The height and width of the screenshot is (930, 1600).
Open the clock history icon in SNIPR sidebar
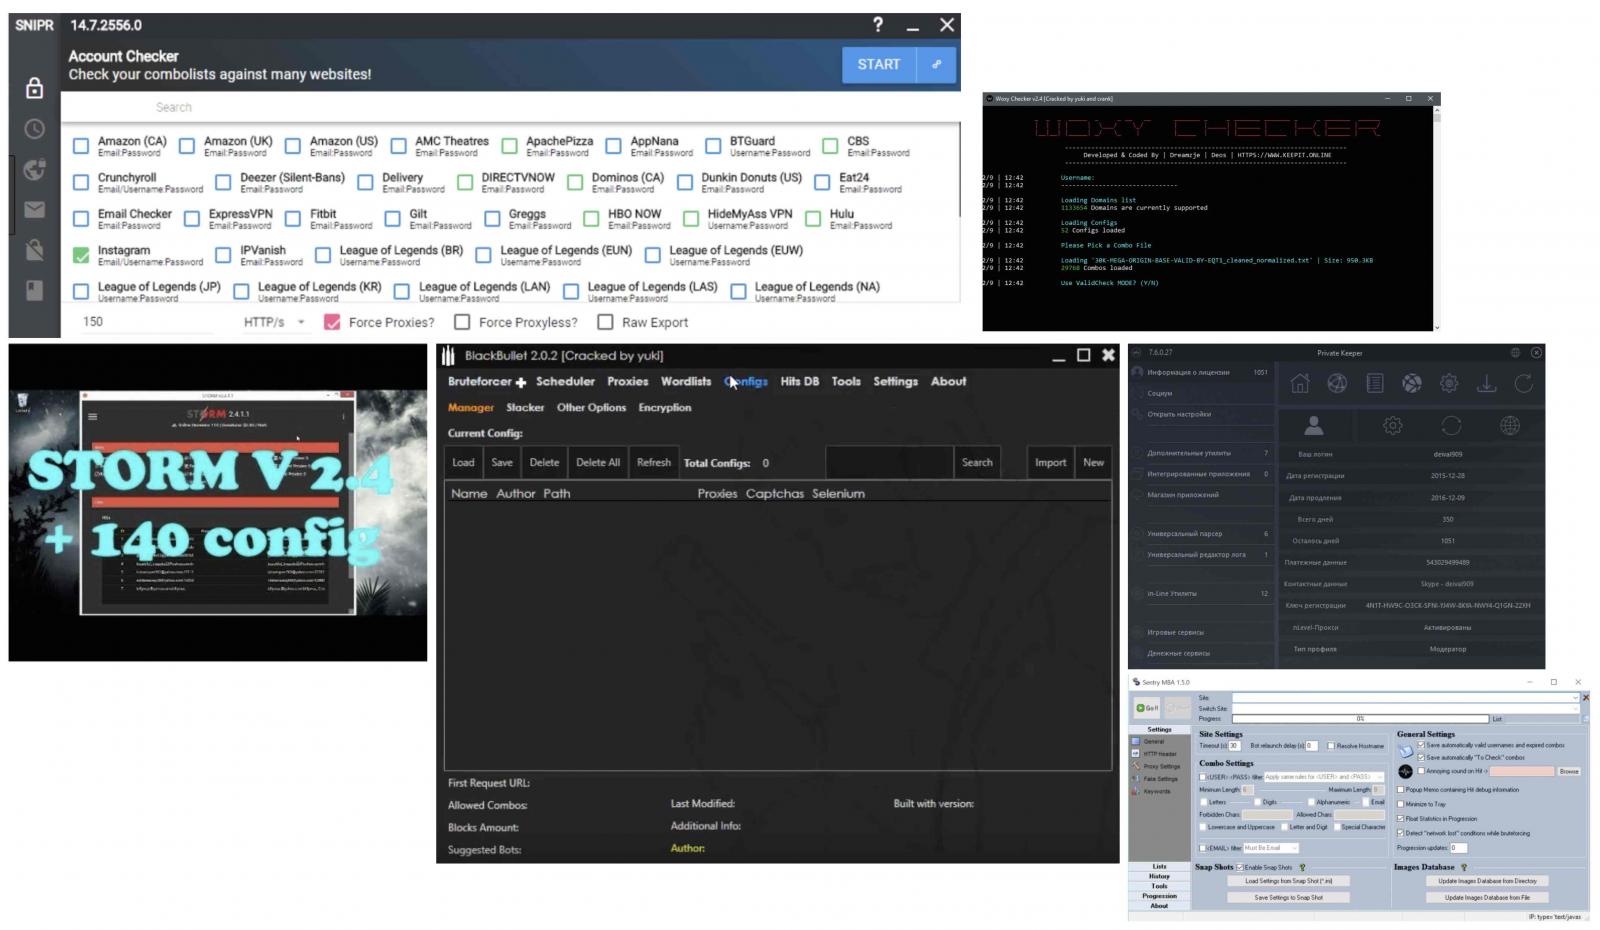click(x=34, y=129)
